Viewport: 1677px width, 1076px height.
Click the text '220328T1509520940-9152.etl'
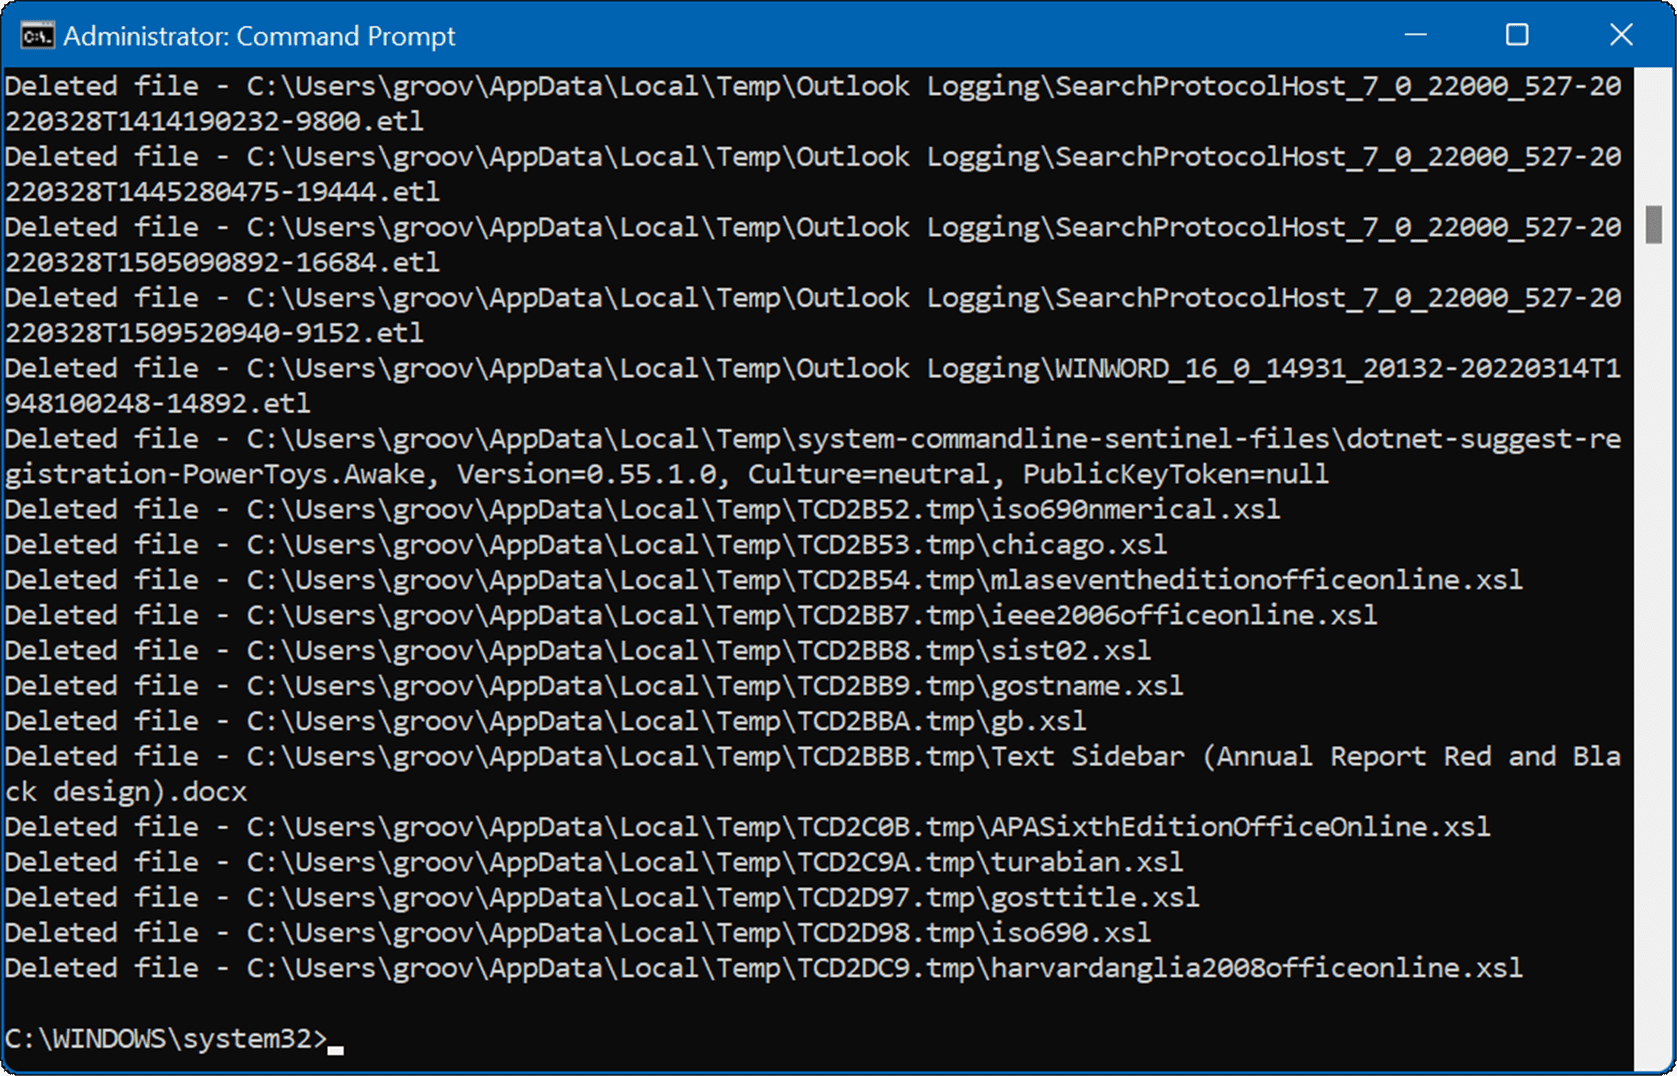pyautogui.click(x=214, y=333)
